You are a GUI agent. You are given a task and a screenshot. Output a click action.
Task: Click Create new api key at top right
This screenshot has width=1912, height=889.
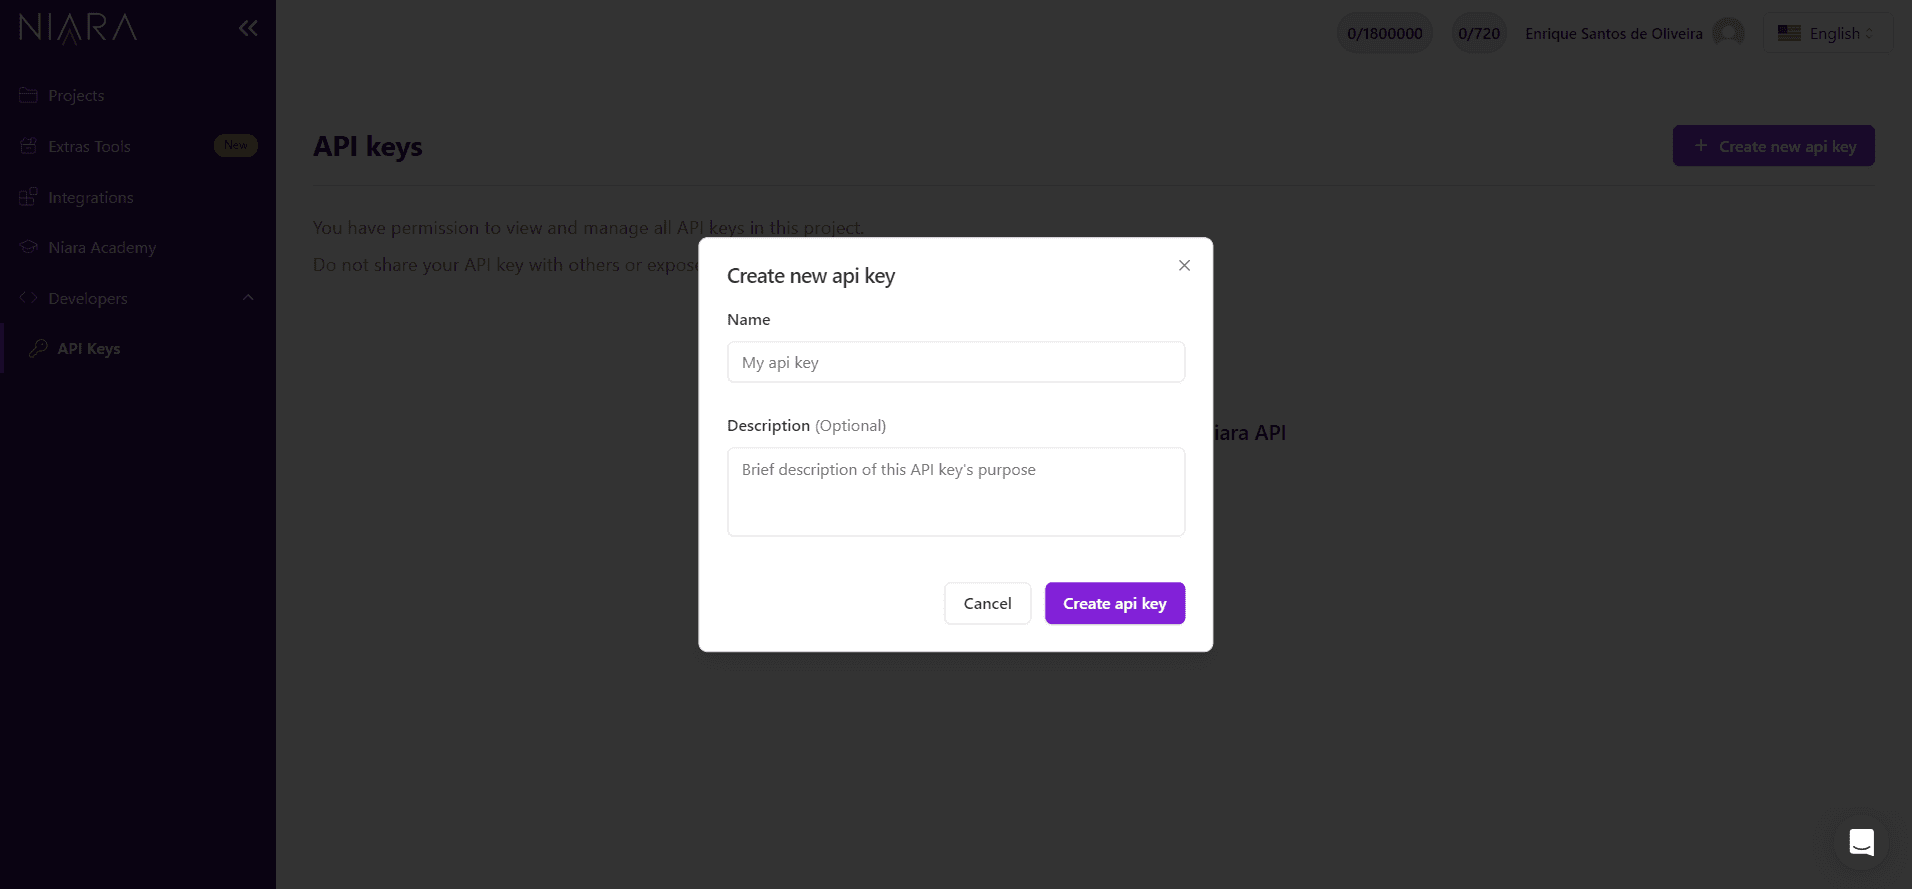coord(1773,145)
